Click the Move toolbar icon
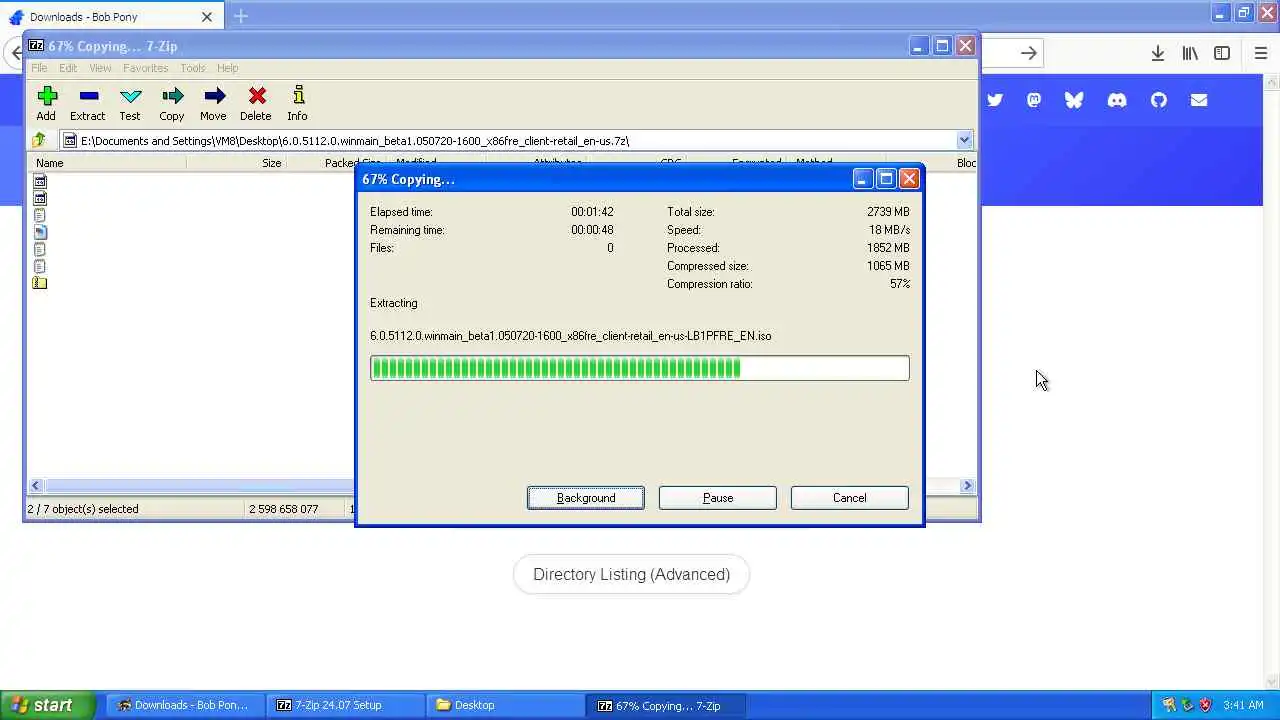This screenshot has width=1280, height=720. click(x=214, y=96)
